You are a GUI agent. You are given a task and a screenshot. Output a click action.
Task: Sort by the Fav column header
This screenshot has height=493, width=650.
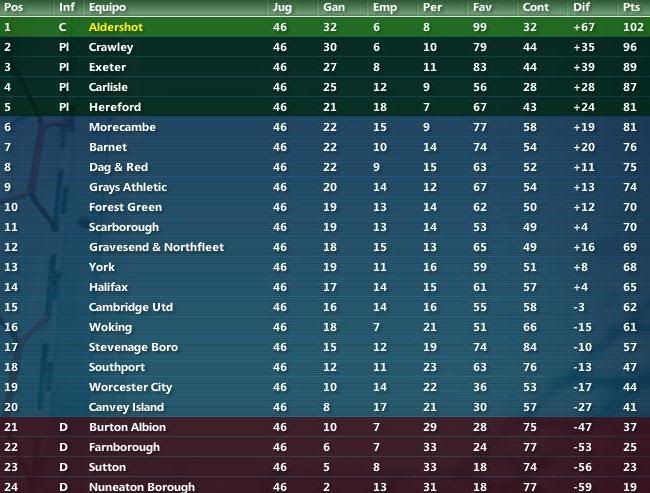pyautogui.click(x=482, y=7)
